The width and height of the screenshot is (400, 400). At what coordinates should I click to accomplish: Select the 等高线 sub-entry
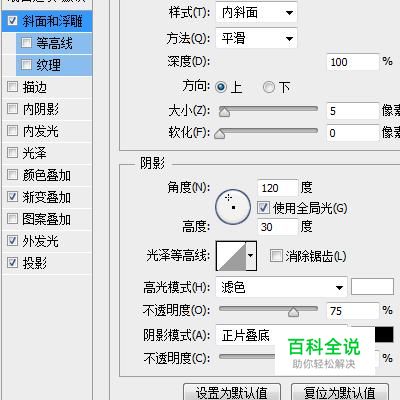tap(54, 43)
